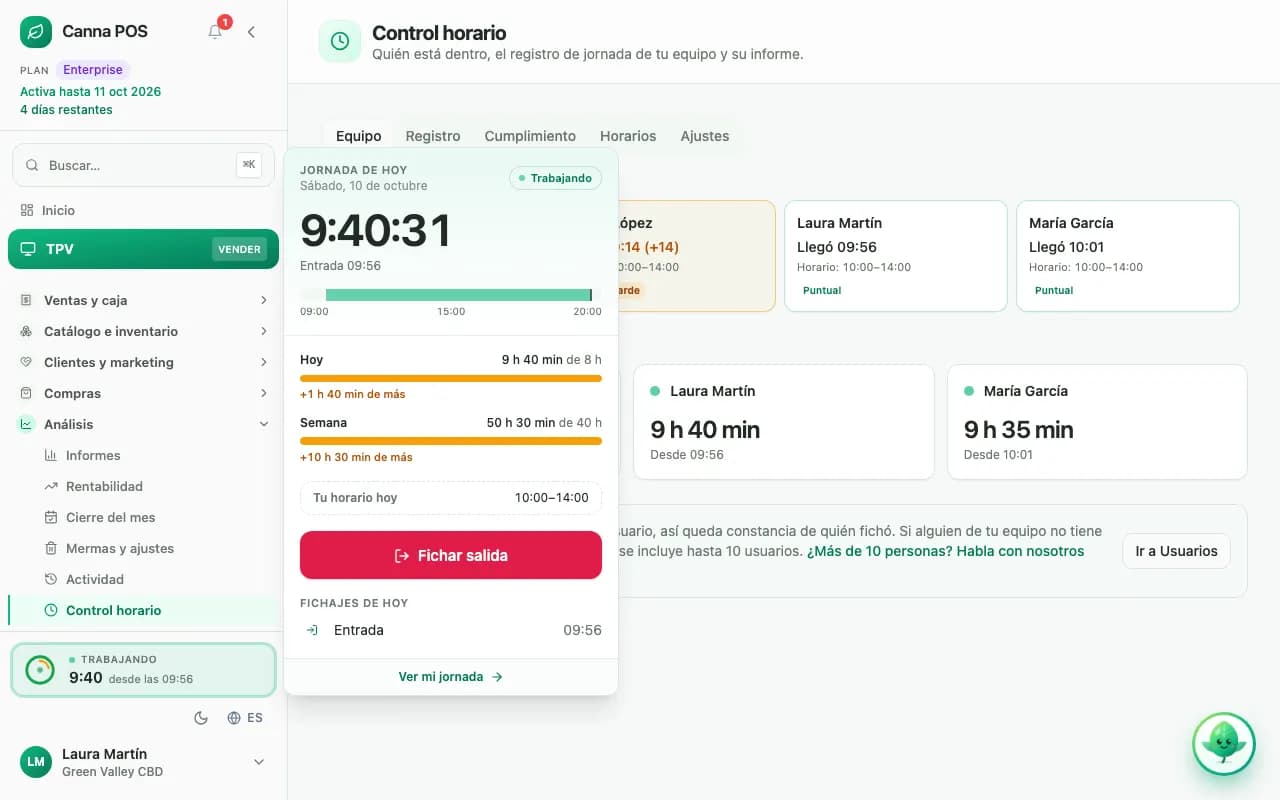Screen dimensions: 1280x800
Task: Open the notifications bell
Action: (215, 32)
